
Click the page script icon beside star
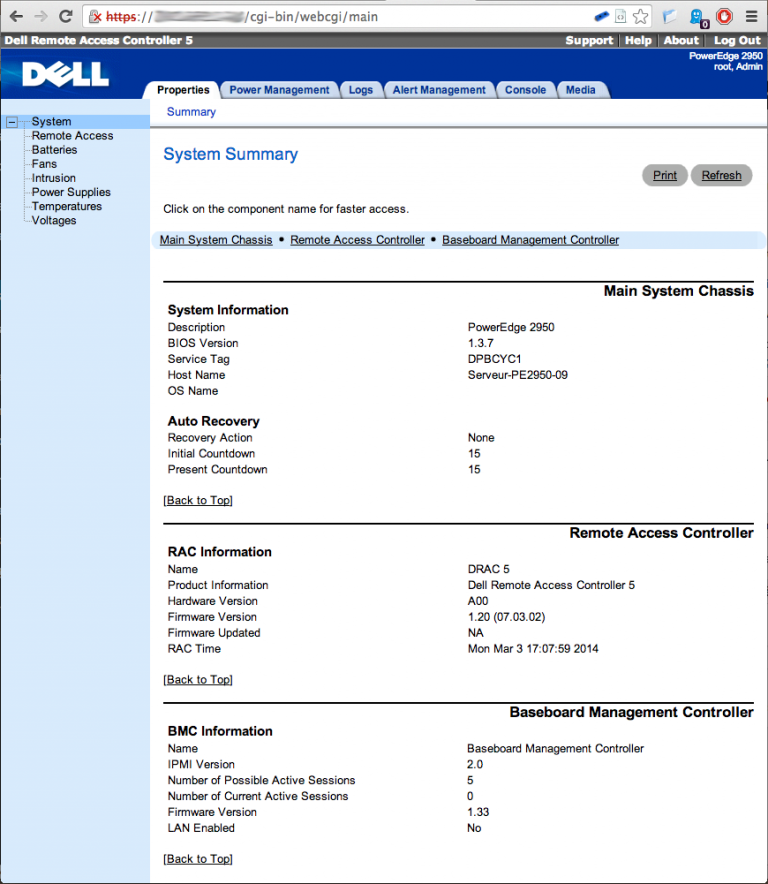620,17
